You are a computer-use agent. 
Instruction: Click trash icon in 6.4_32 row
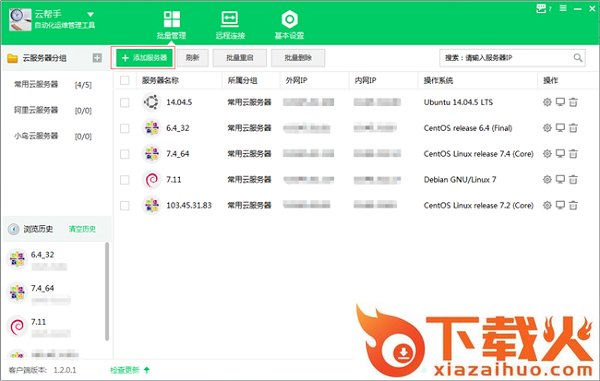coord(573,128)
